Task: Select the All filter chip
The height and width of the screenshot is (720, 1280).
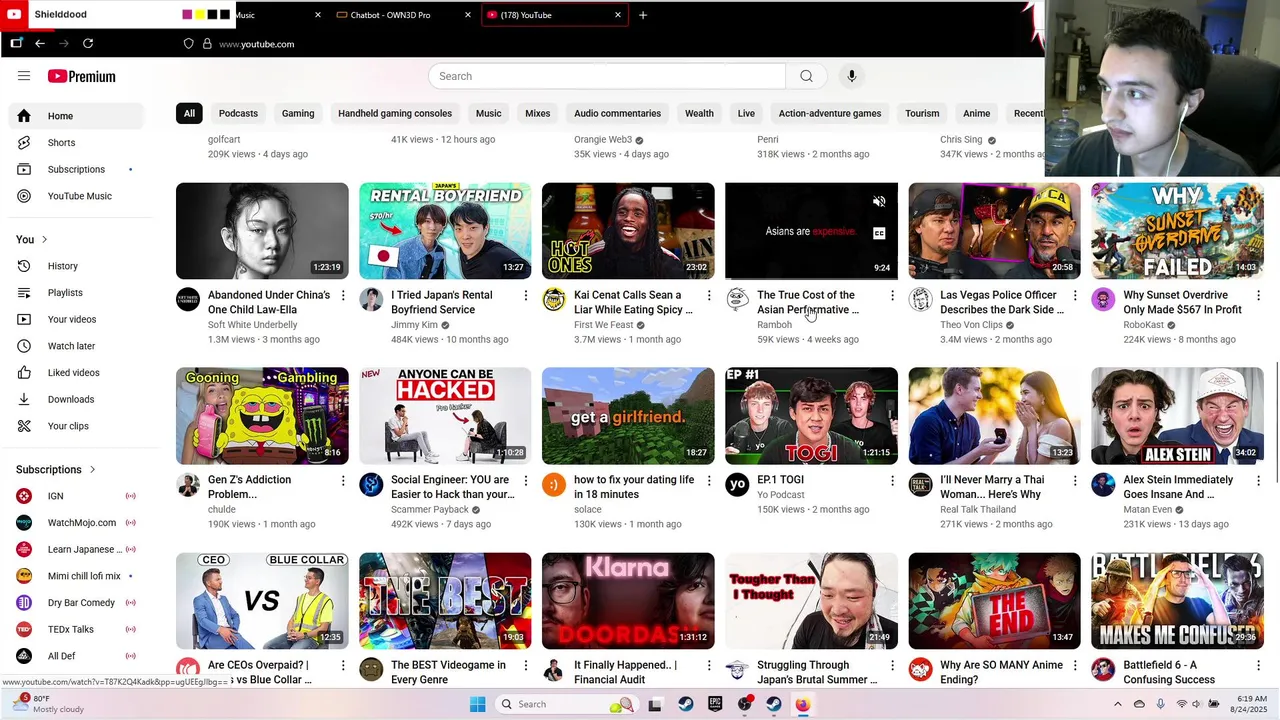Action: point(189,113)
